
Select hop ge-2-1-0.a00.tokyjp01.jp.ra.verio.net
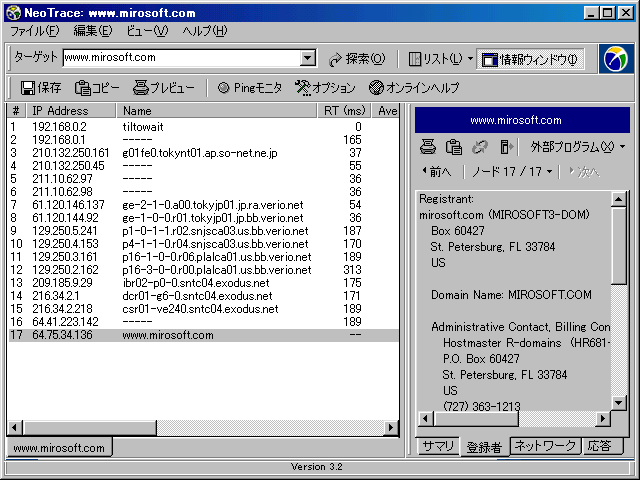[203, 205]
